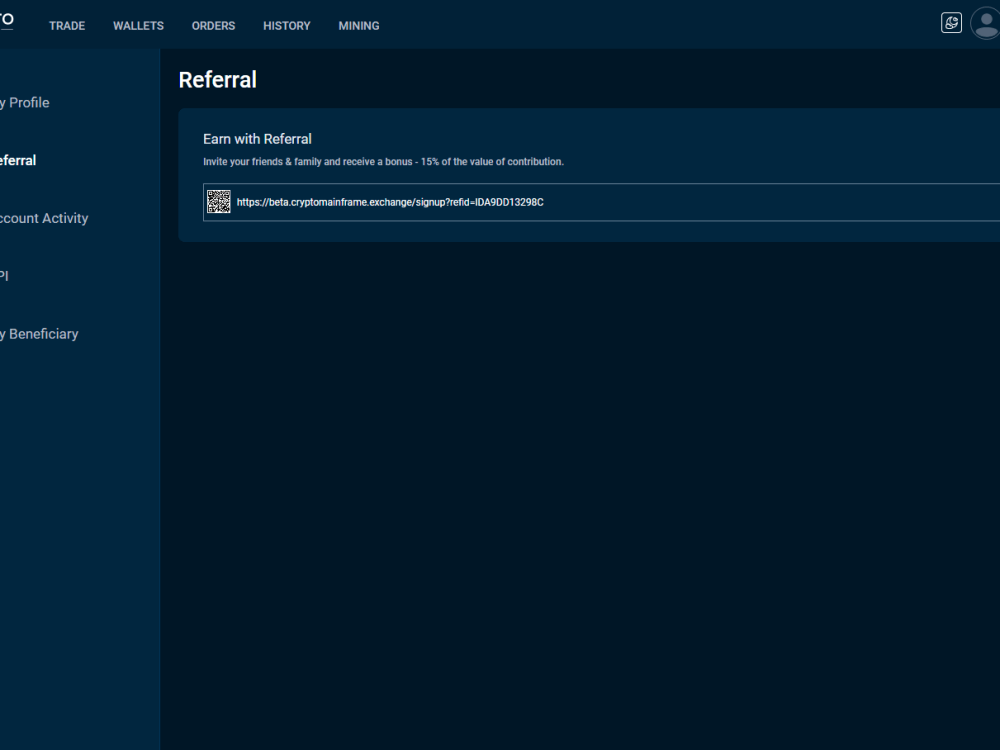Click the 'Earn with Referral' heading

(x=257, y=139)
